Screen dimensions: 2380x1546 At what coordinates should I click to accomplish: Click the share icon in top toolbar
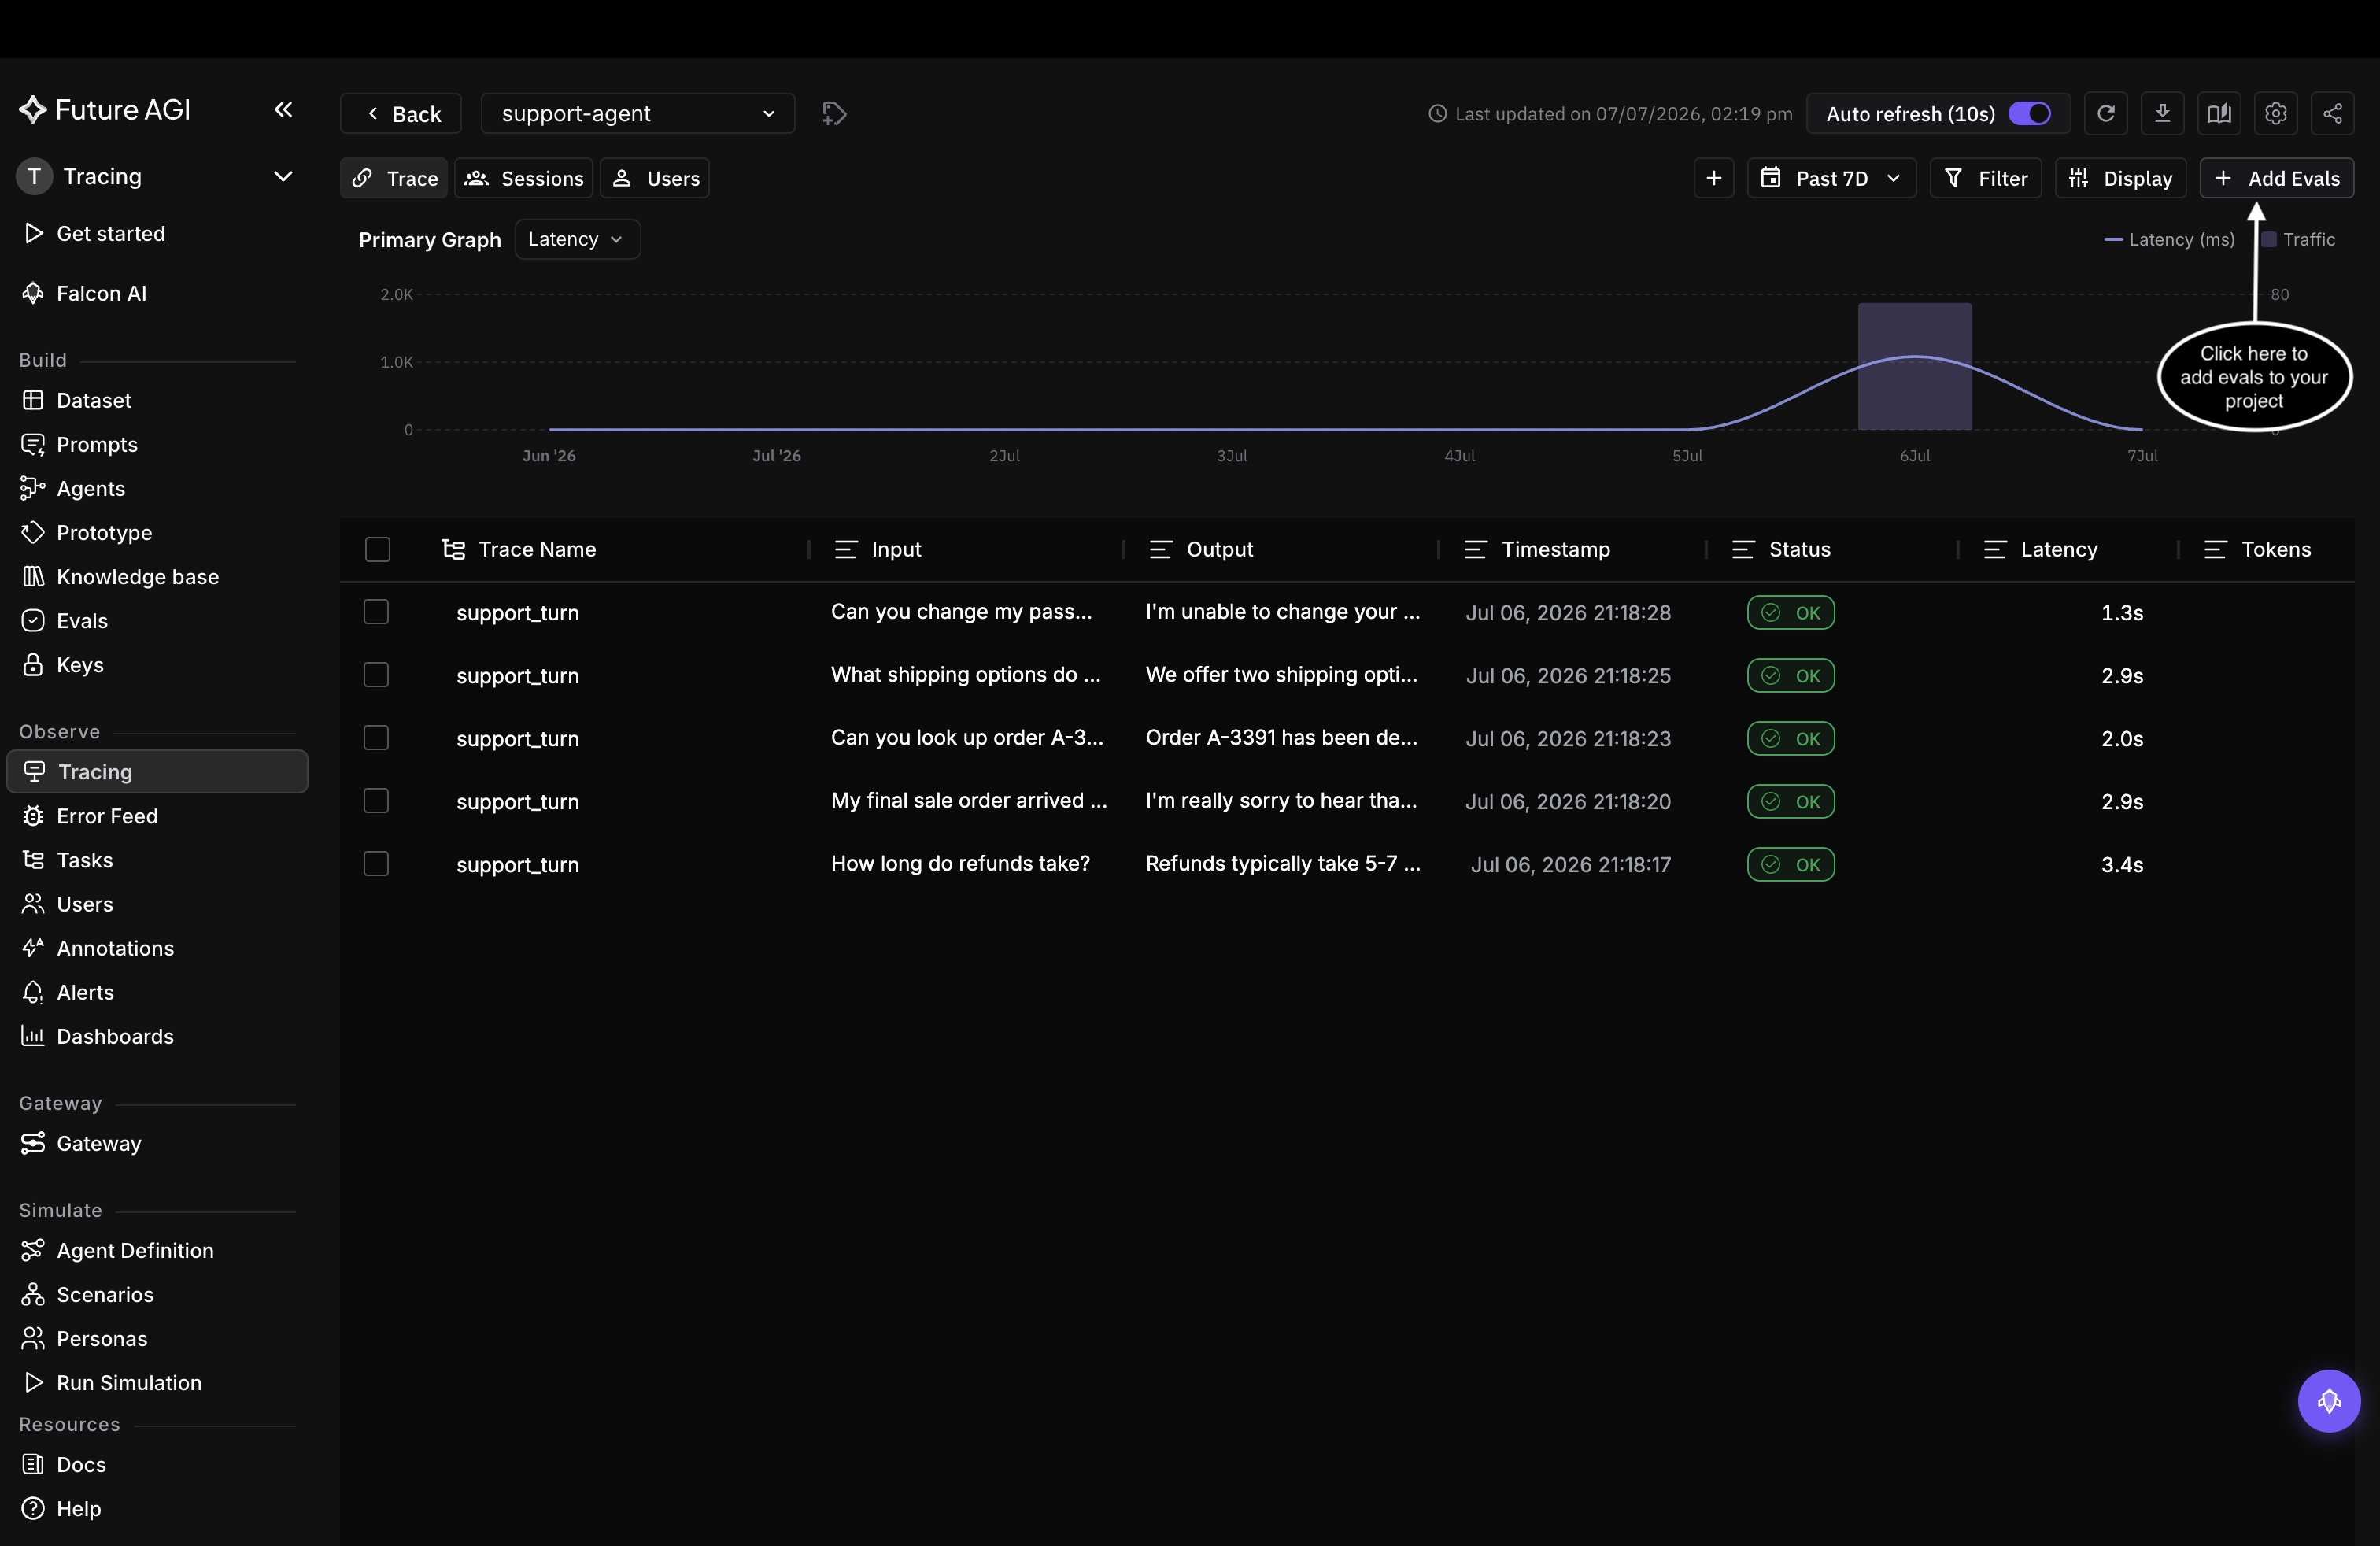2332,113
